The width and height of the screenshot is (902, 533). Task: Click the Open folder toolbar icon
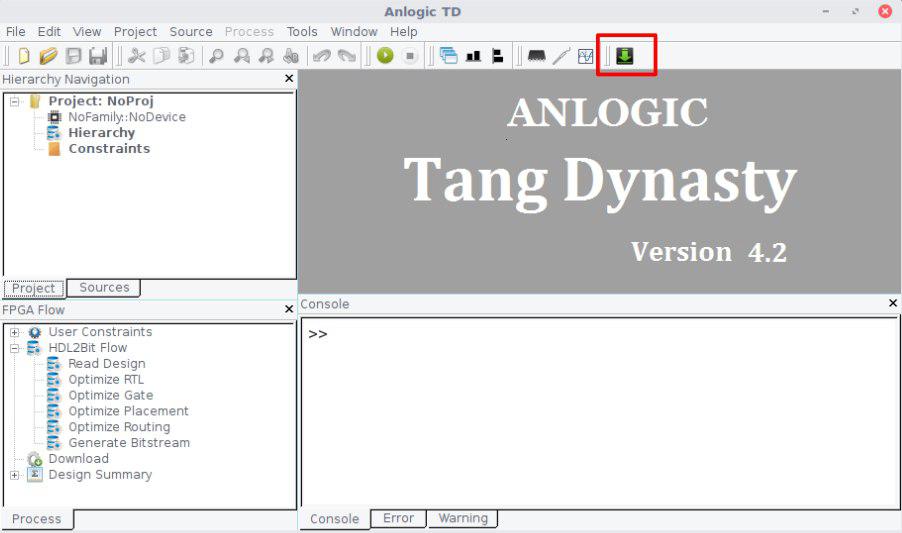click(48, 56)
